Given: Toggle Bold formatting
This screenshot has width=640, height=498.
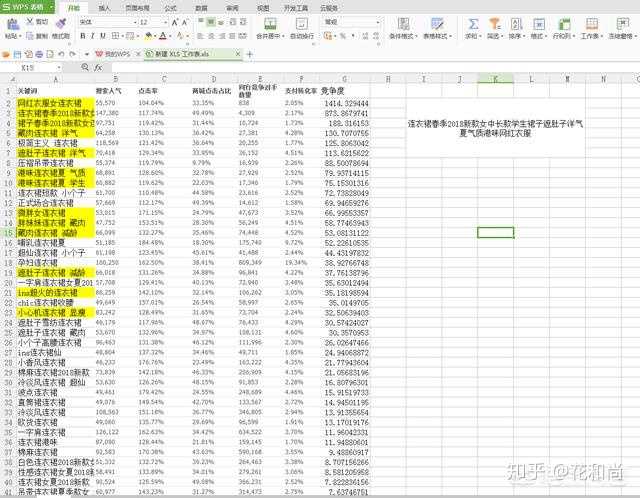Looking at the screenshot, I should (82, 35).
